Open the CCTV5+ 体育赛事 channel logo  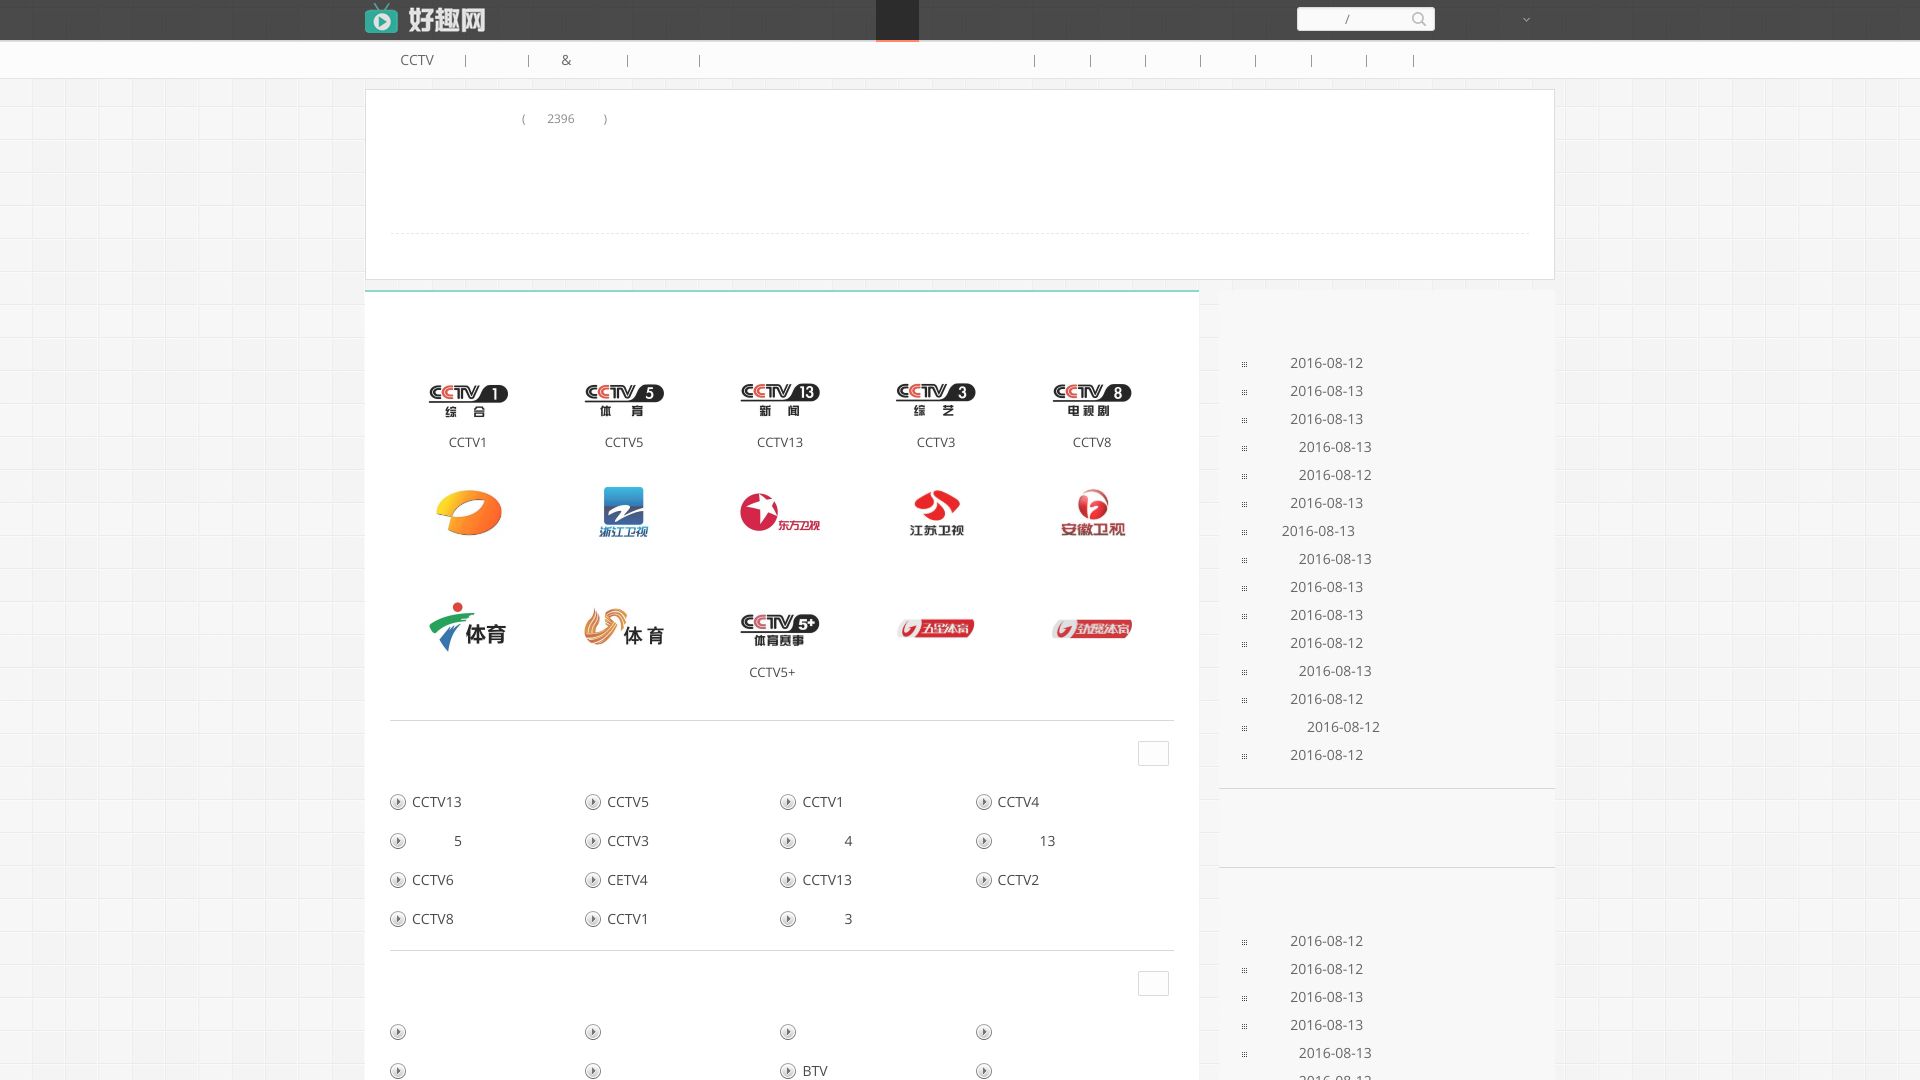point(780,630)
